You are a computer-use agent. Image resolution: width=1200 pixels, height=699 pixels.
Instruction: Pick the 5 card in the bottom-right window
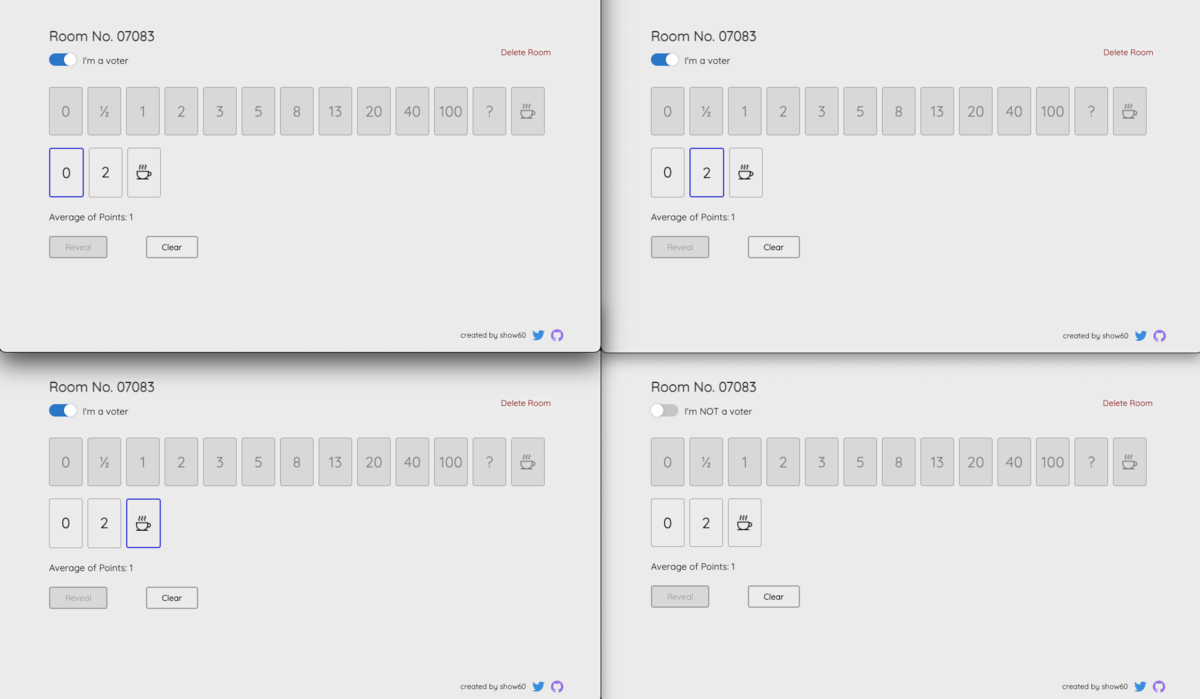tap(860, 462)
